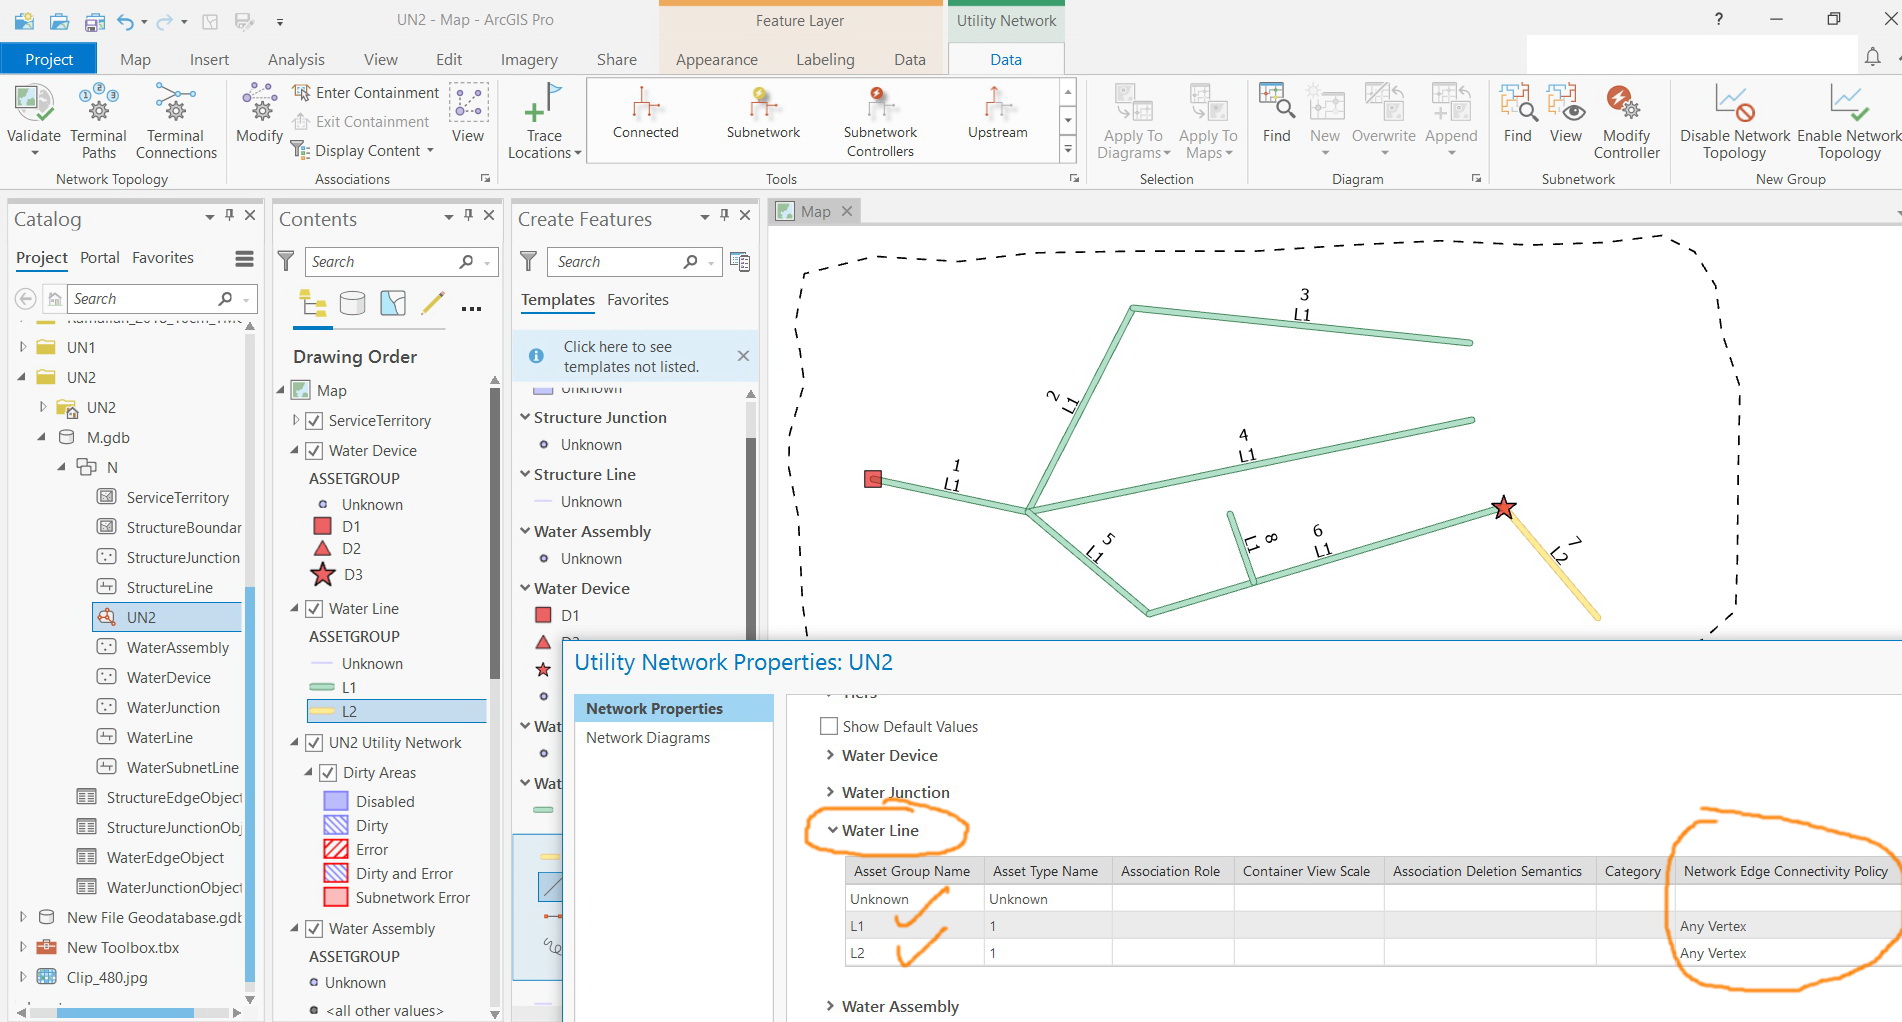The height and width of the screenshot is (1022, 1902).
Task: Switch to Favorites tab in Create Features
Action: [x=638, y=300]
